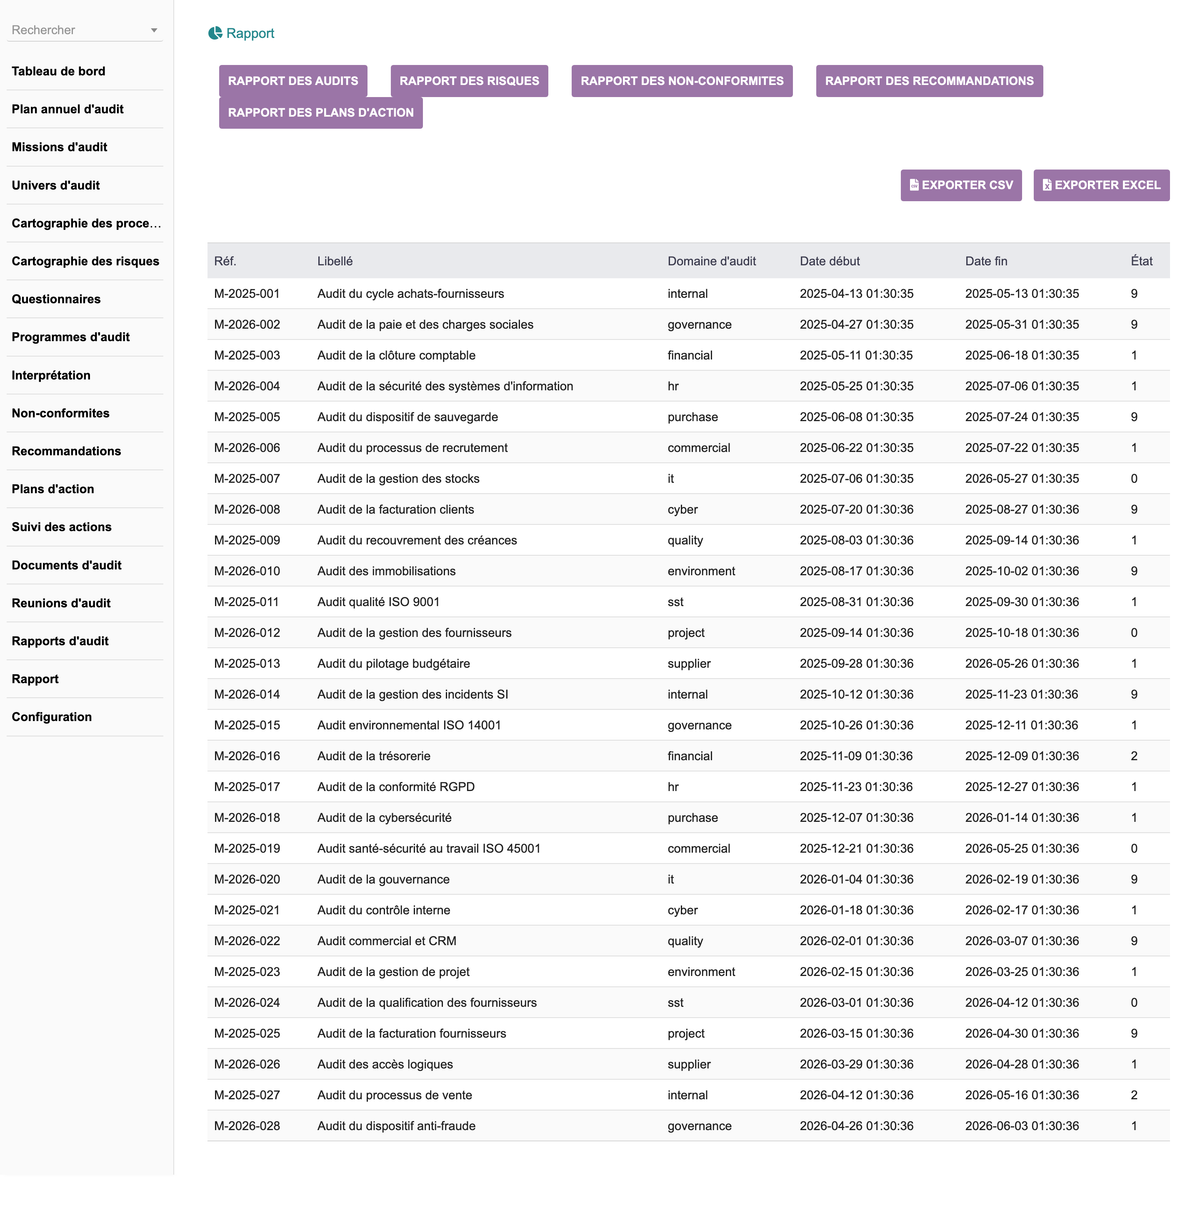Click the Rapport pie chart icon

pyautogui.click(x=215, y=33)
